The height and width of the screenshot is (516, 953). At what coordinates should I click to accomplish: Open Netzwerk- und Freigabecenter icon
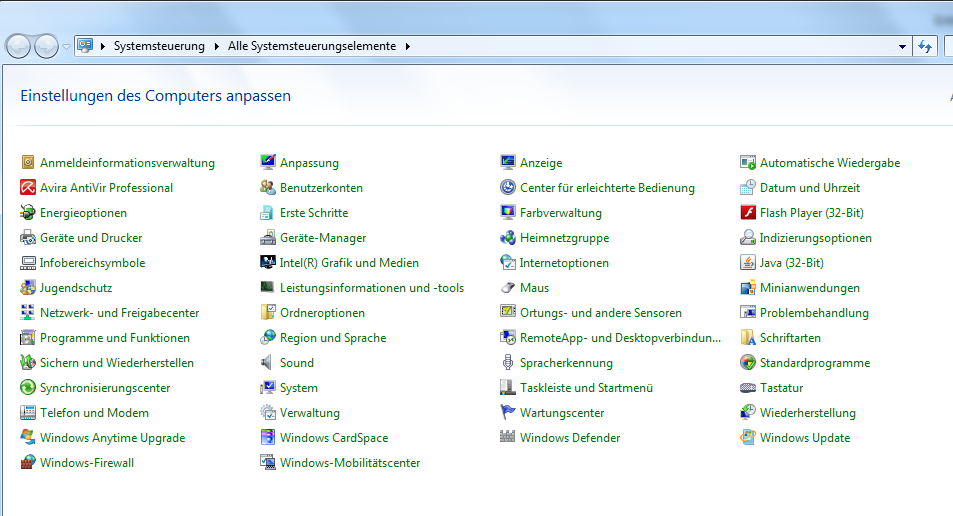[28, 312]
